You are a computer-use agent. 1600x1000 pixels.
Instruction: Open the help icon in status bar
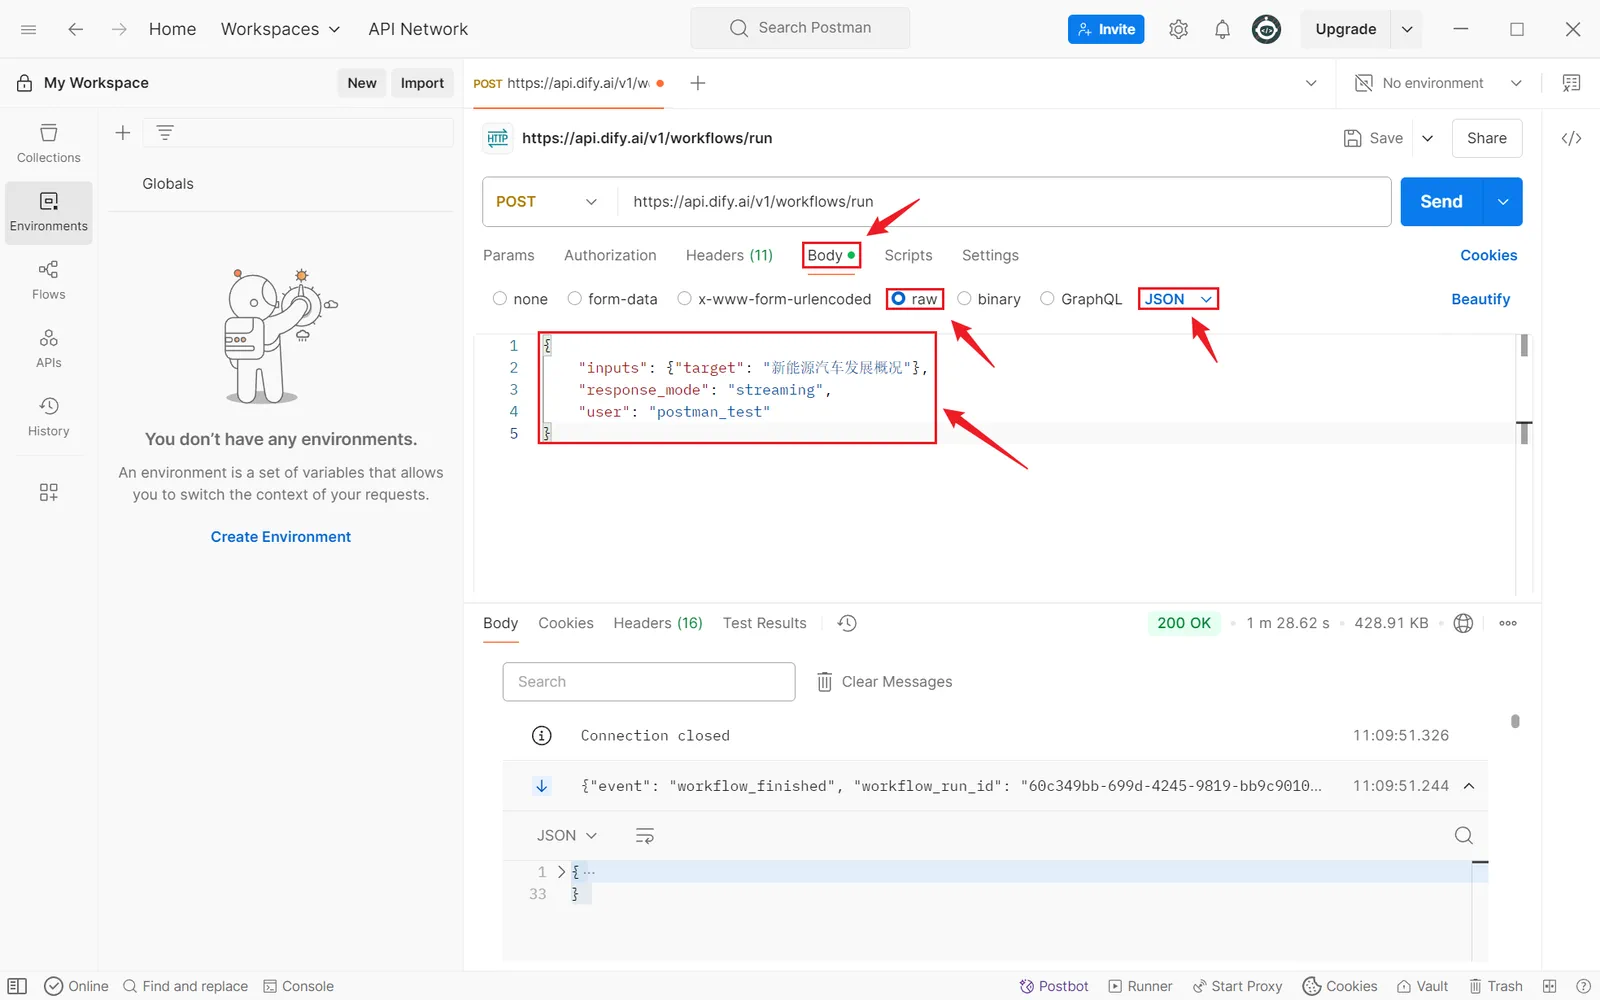[x=1583, y=986]
